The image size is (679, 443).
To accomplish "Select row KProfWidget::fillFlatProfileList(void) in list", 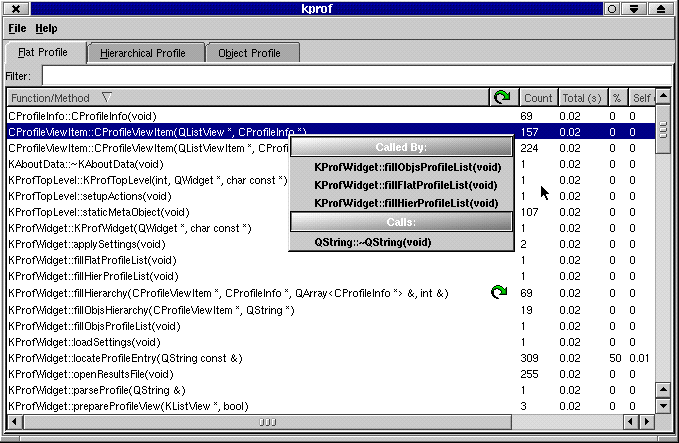I will [x=331, y=260].
